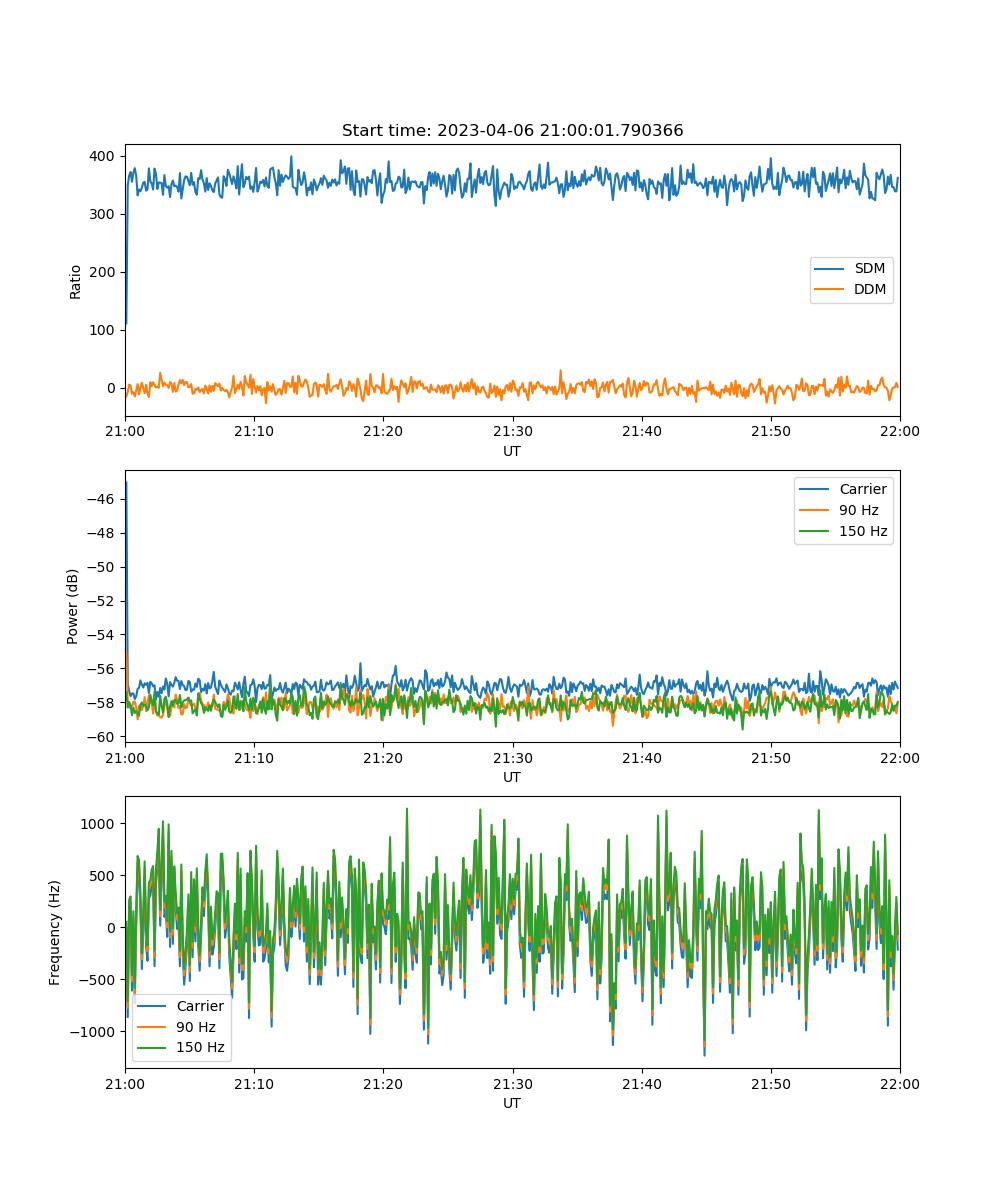The image size is (1000, 1200).
Task: Click the plot title showing start time 2023-04-06
Action: tap(512, 131)
